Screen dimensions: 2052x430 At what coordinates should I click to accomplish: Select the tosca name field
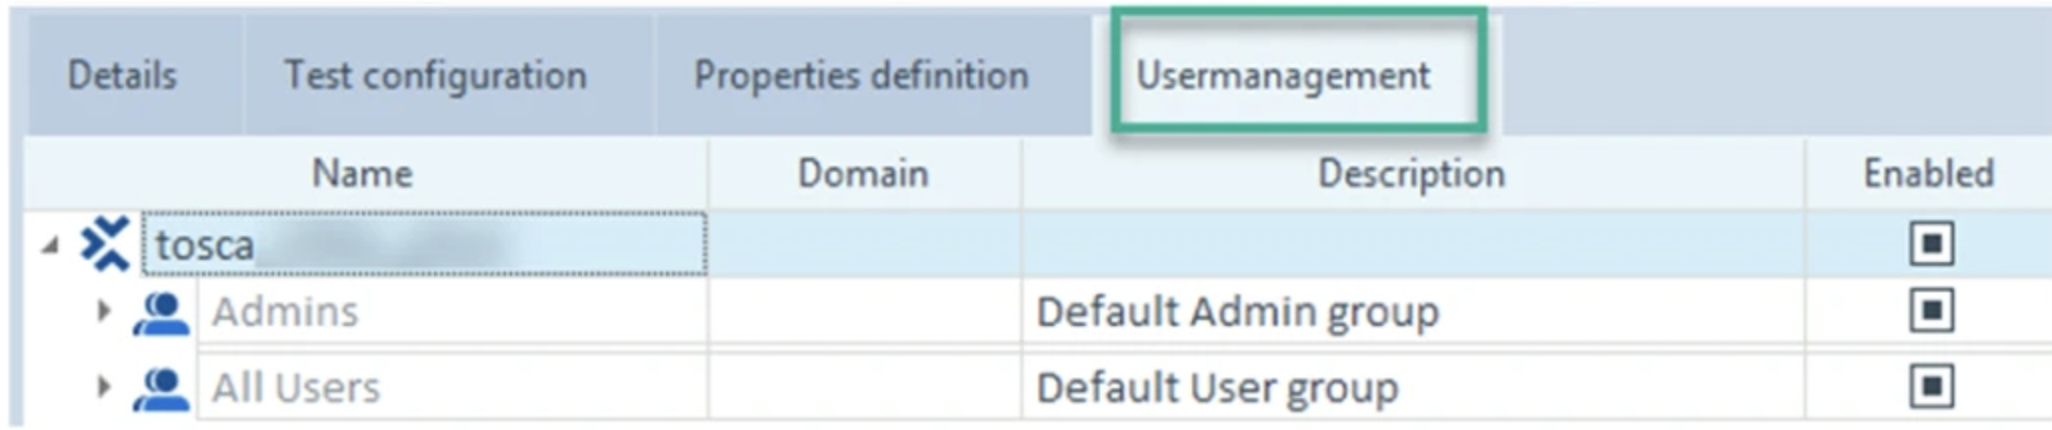[x=425, y=243]
